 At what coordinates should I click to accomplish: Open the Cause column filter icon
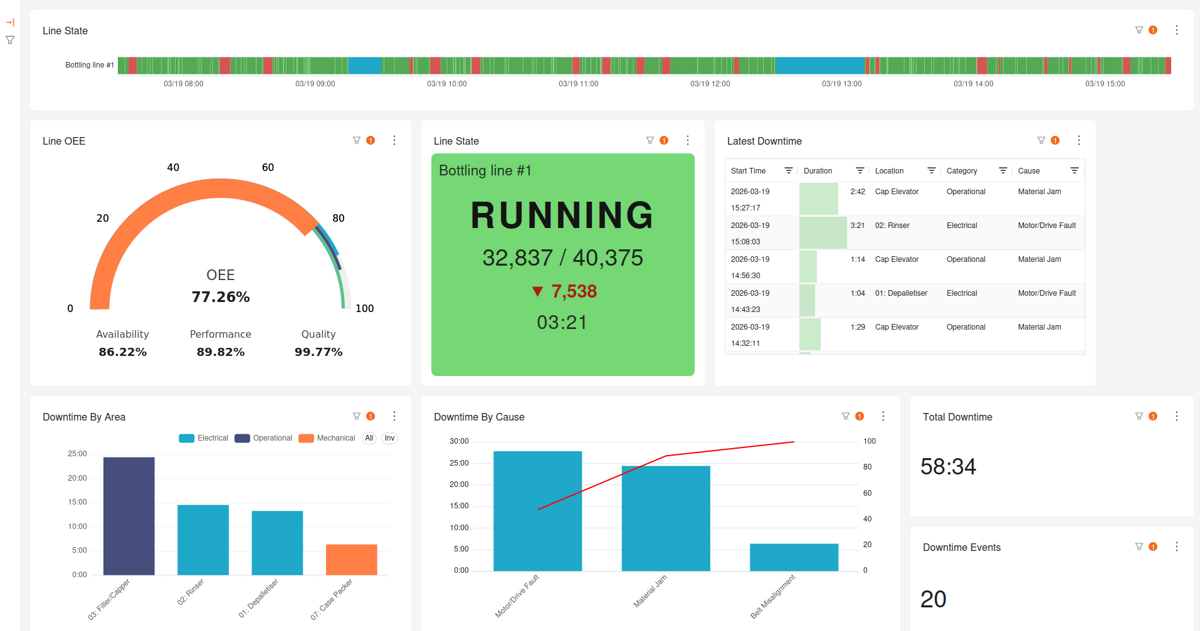1074,170
